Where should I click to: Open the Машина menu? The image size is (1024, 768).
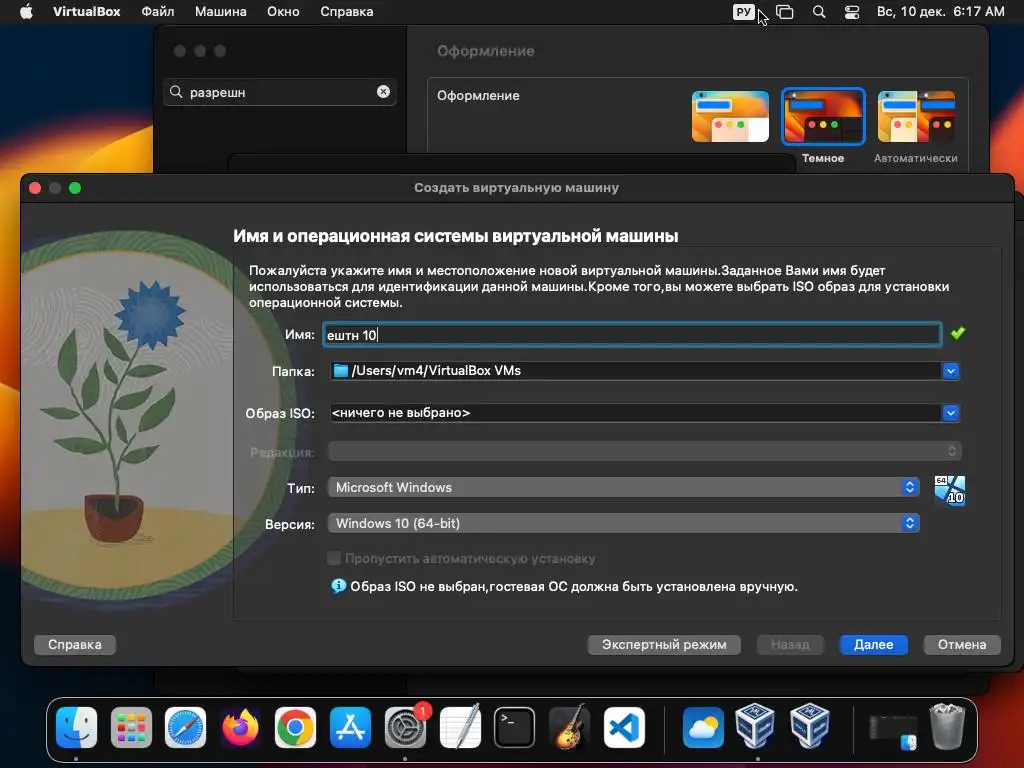(x=221, y=12)
